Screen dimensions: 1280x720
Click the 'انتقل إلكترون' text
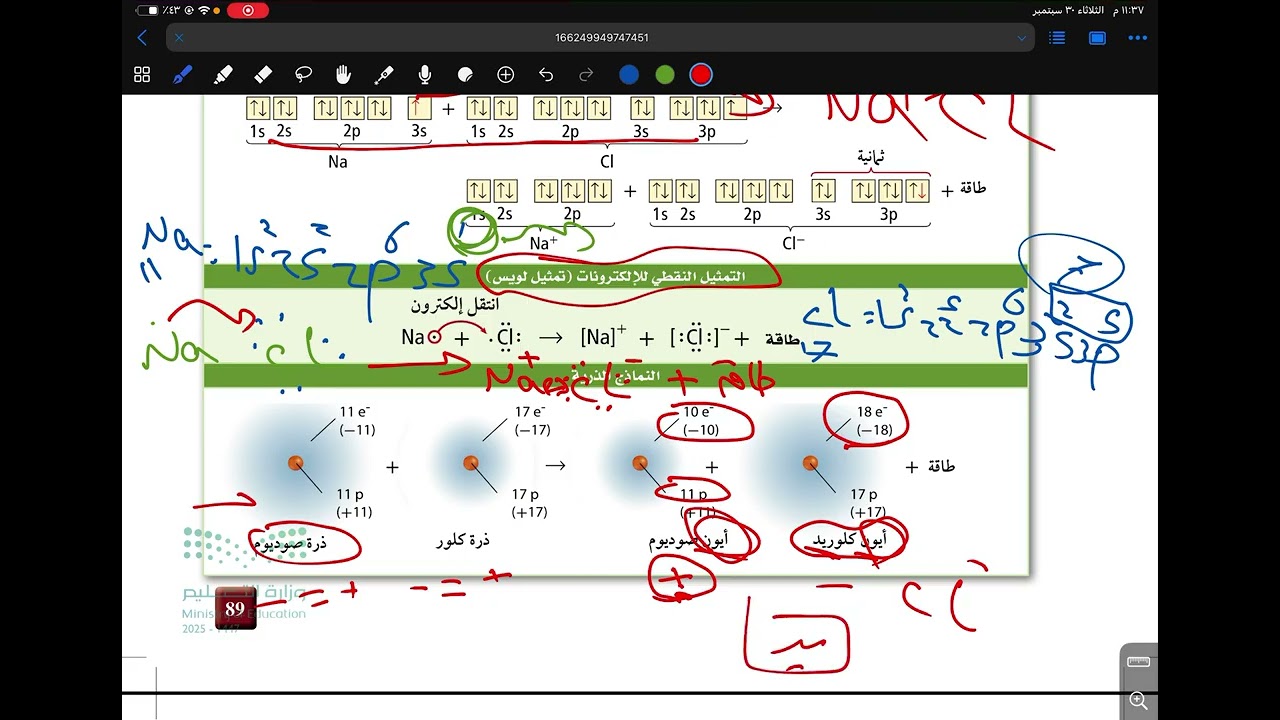coord(455,305)
